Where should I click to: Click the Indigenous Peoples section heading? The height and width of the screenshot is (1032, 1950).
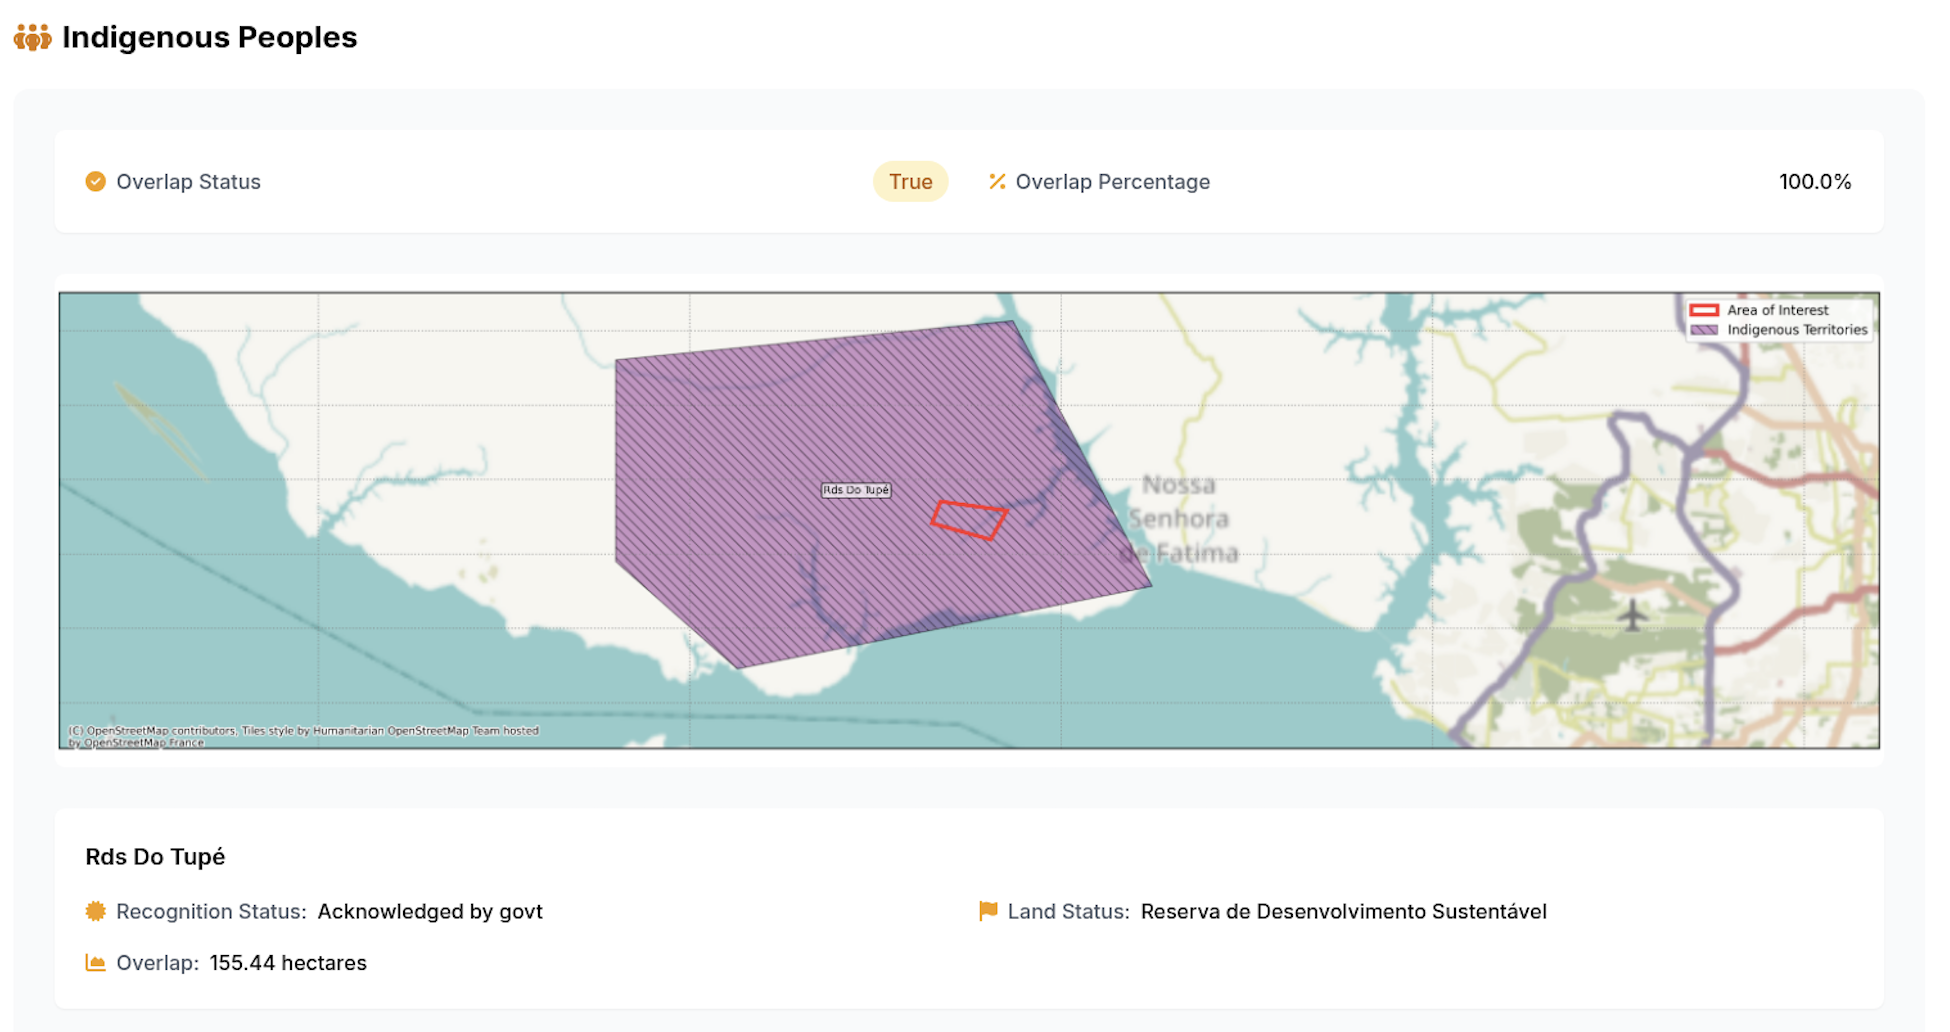pyautogui.click(x=209, y=38)
